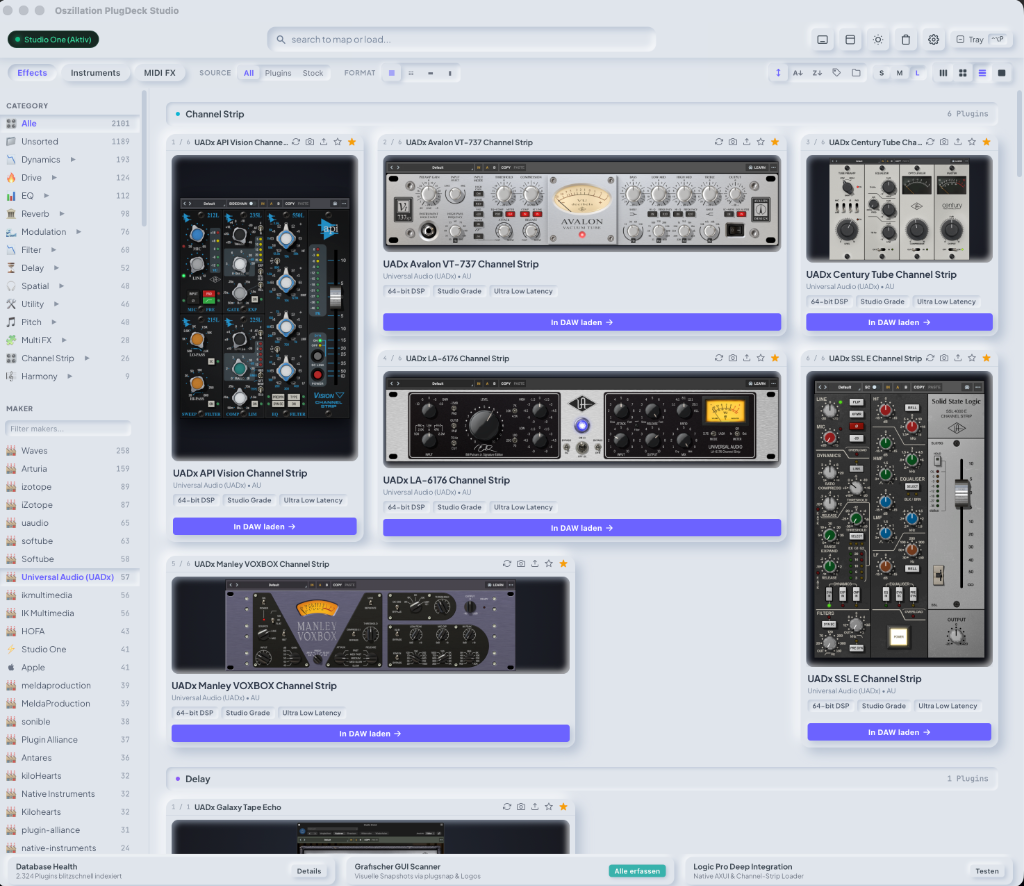Click upload icon on UADx Century Tube card
This screenshot has width=1024, height=886.
pos(958,142)
